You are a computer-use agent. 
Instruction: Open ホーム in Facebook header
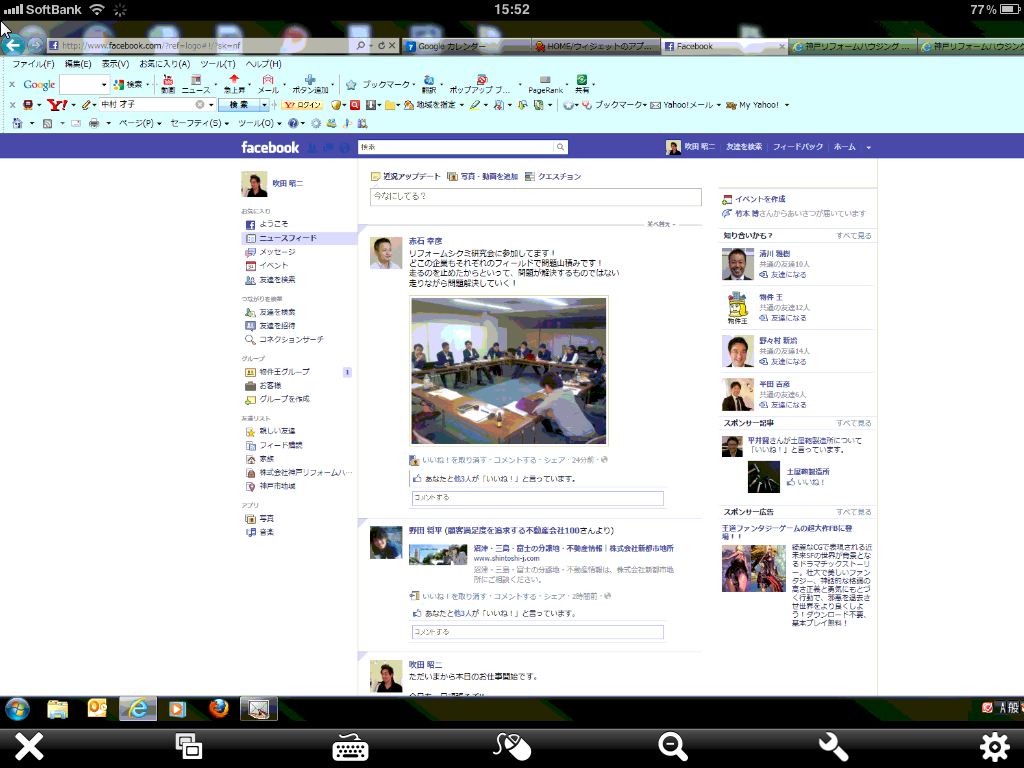point(844,147)
